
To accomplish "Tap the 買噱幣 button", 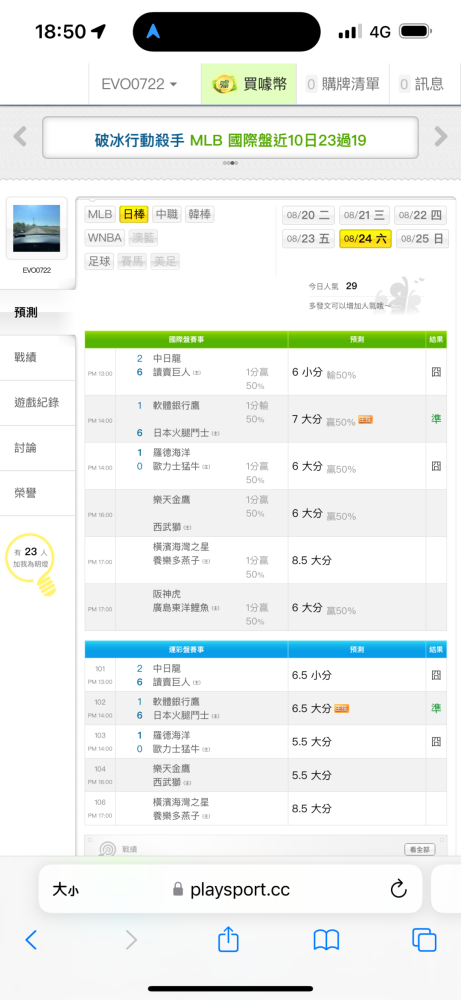I will click(249, 84).
